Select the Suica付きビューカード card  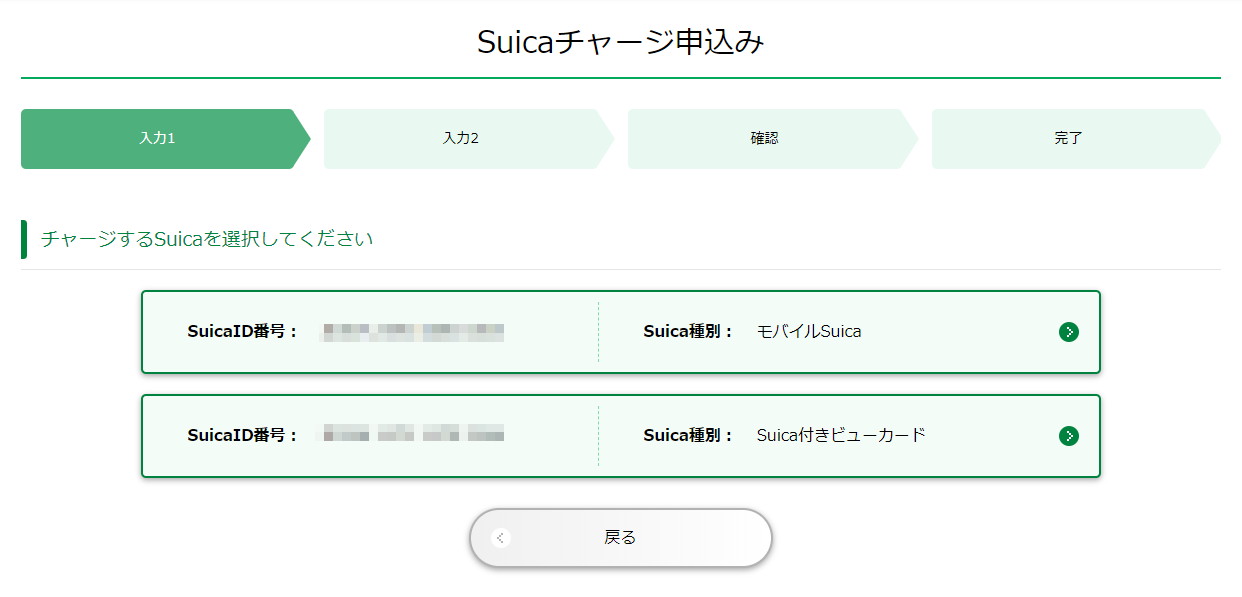tap(621, 436)
